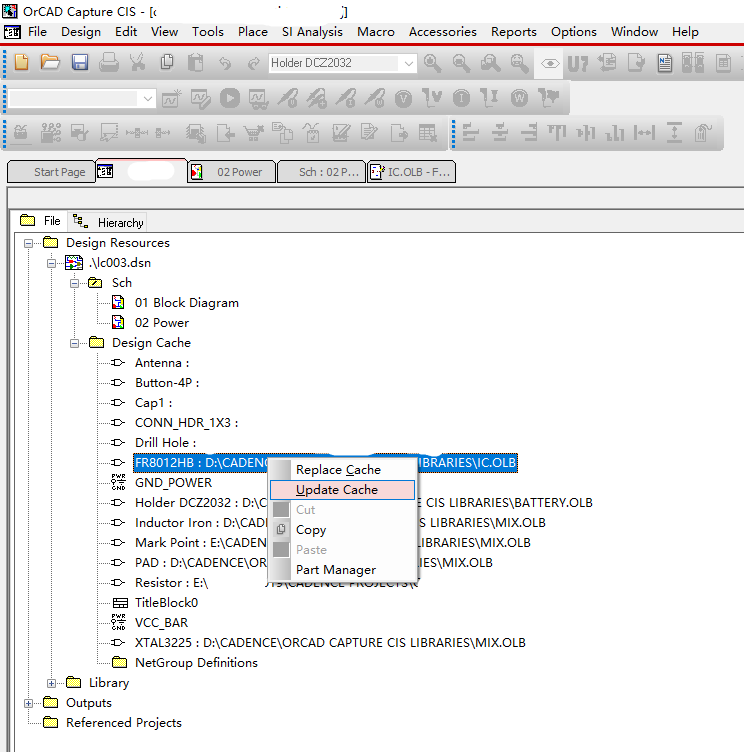Choose Part Manager from context menu

(342, 570)
